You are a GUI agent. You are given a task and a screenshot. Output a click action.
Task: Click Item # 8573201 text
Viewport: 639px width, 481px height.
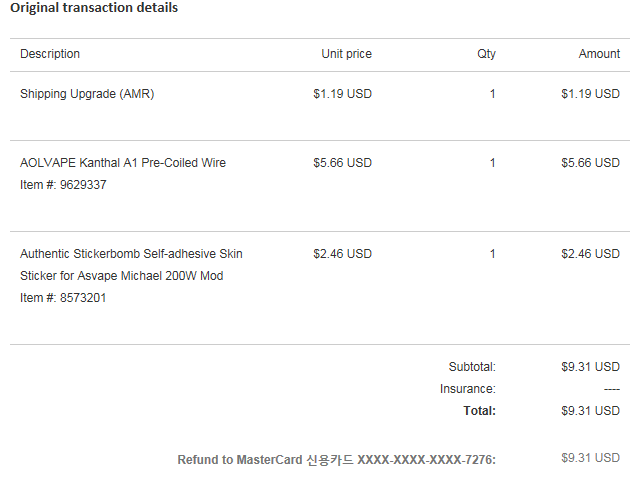pos(63,298)
